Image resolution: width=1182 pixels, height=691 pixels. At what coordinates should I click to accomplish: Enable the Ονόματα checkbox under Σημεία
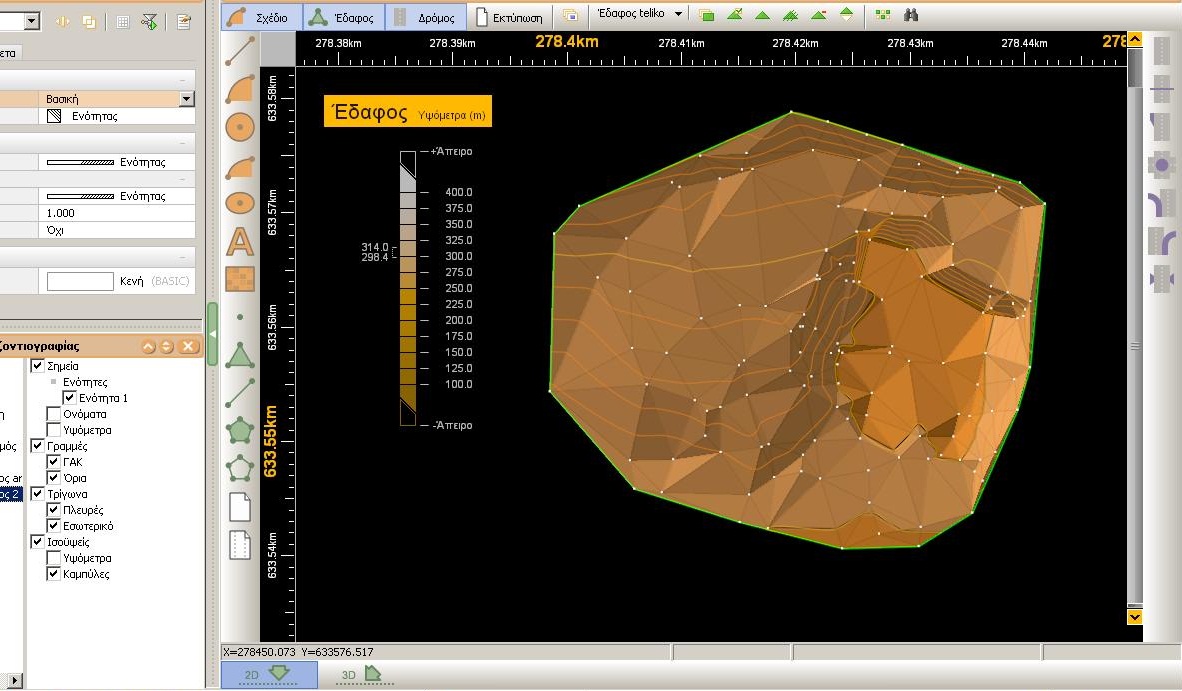[x=54, y=414]
